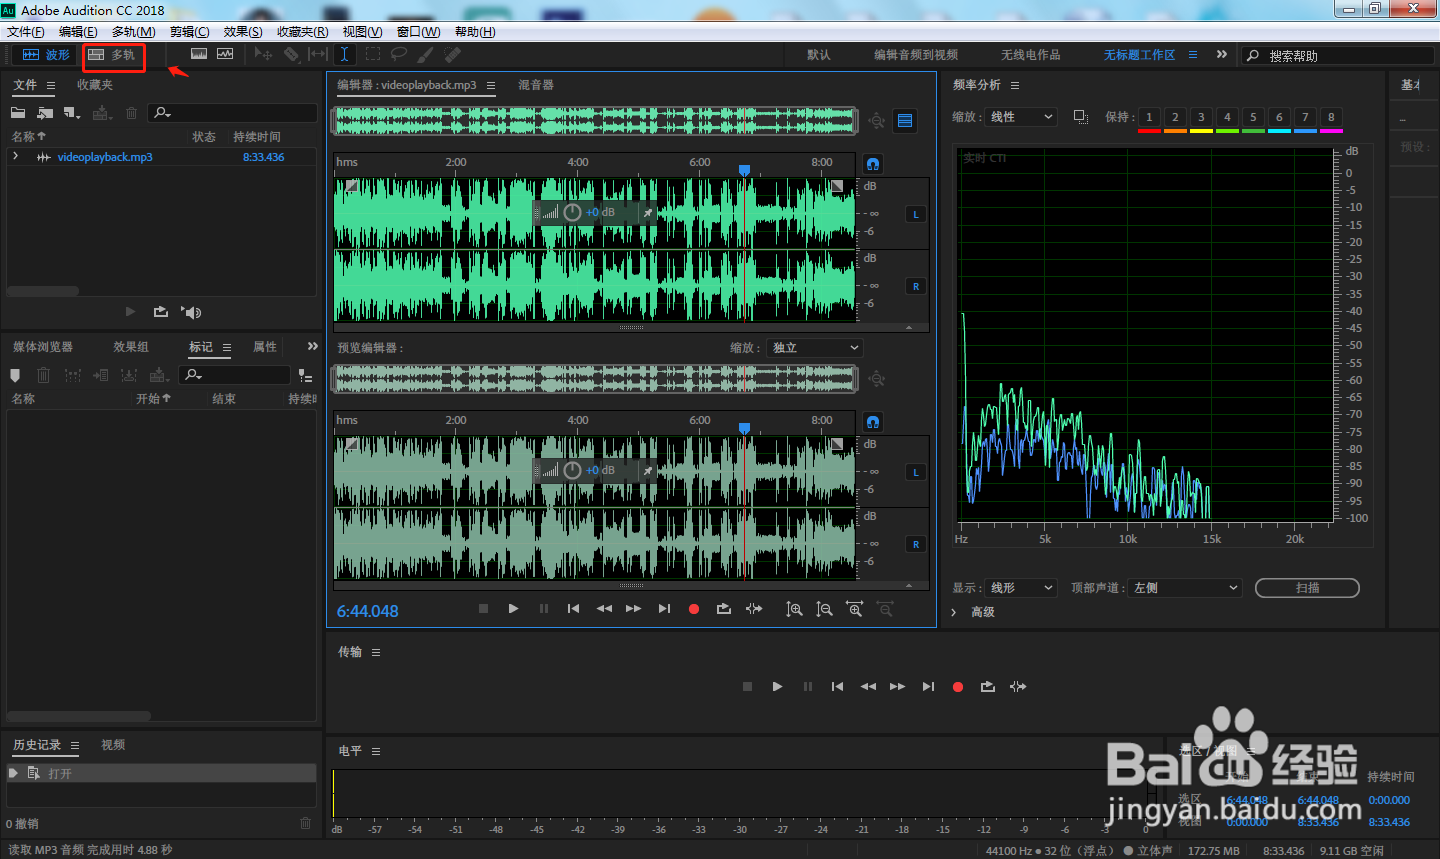
Task: Click the 扫描 scan button
Action: [x=1307, y=588]
